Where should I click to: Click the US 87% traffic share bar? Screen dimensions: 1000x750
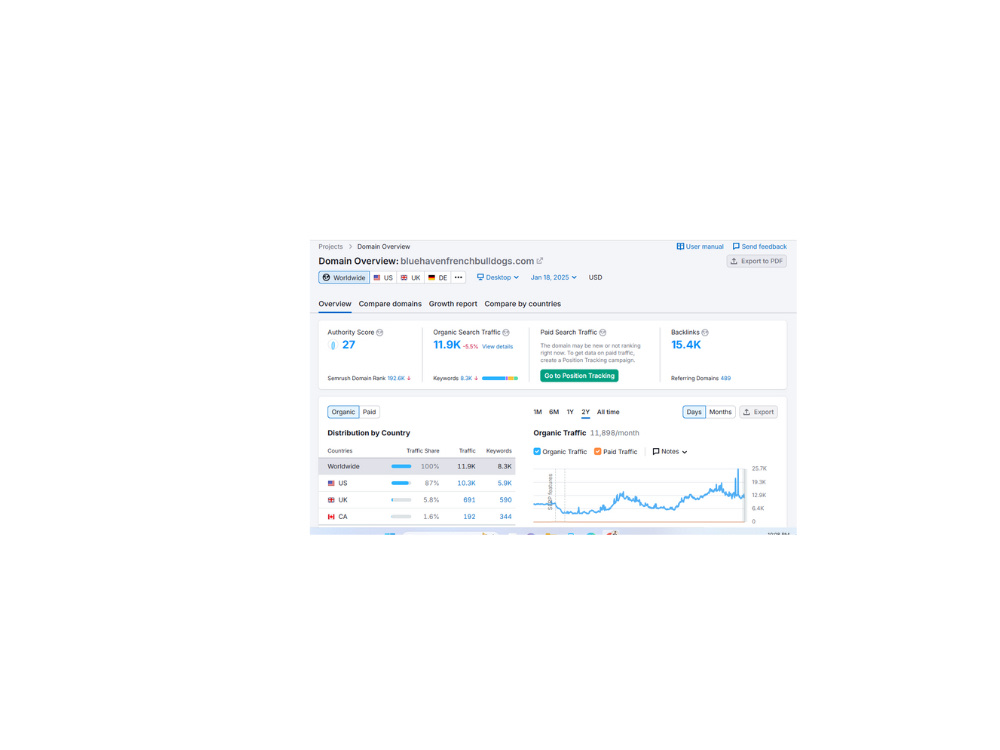point(401,483)
